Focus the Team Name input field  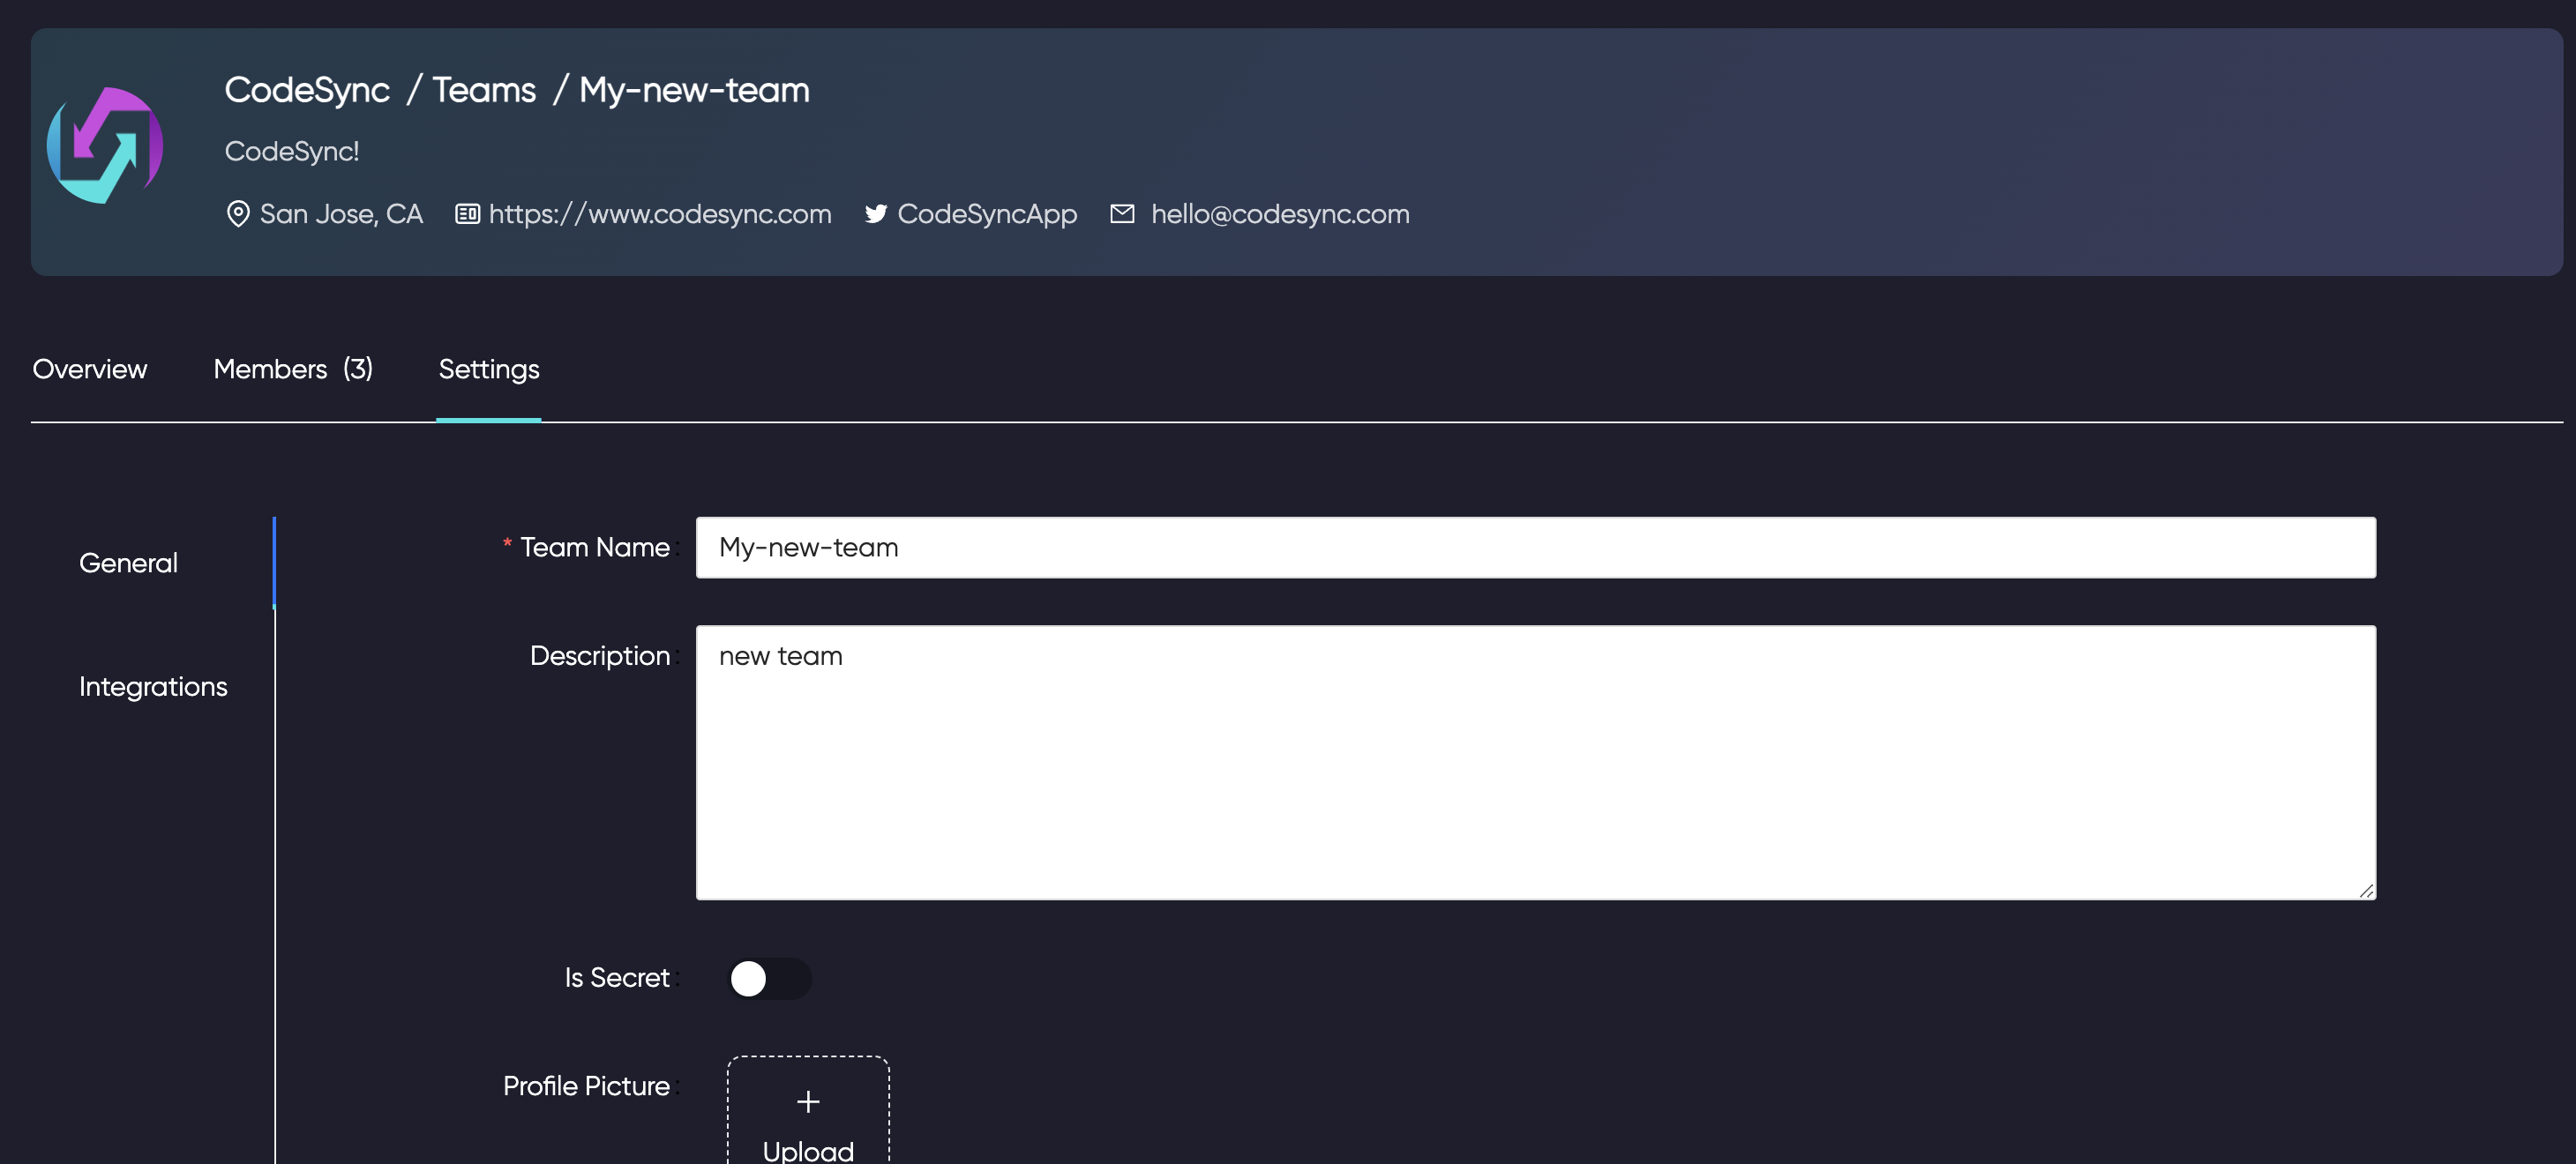pos(1536,548)
